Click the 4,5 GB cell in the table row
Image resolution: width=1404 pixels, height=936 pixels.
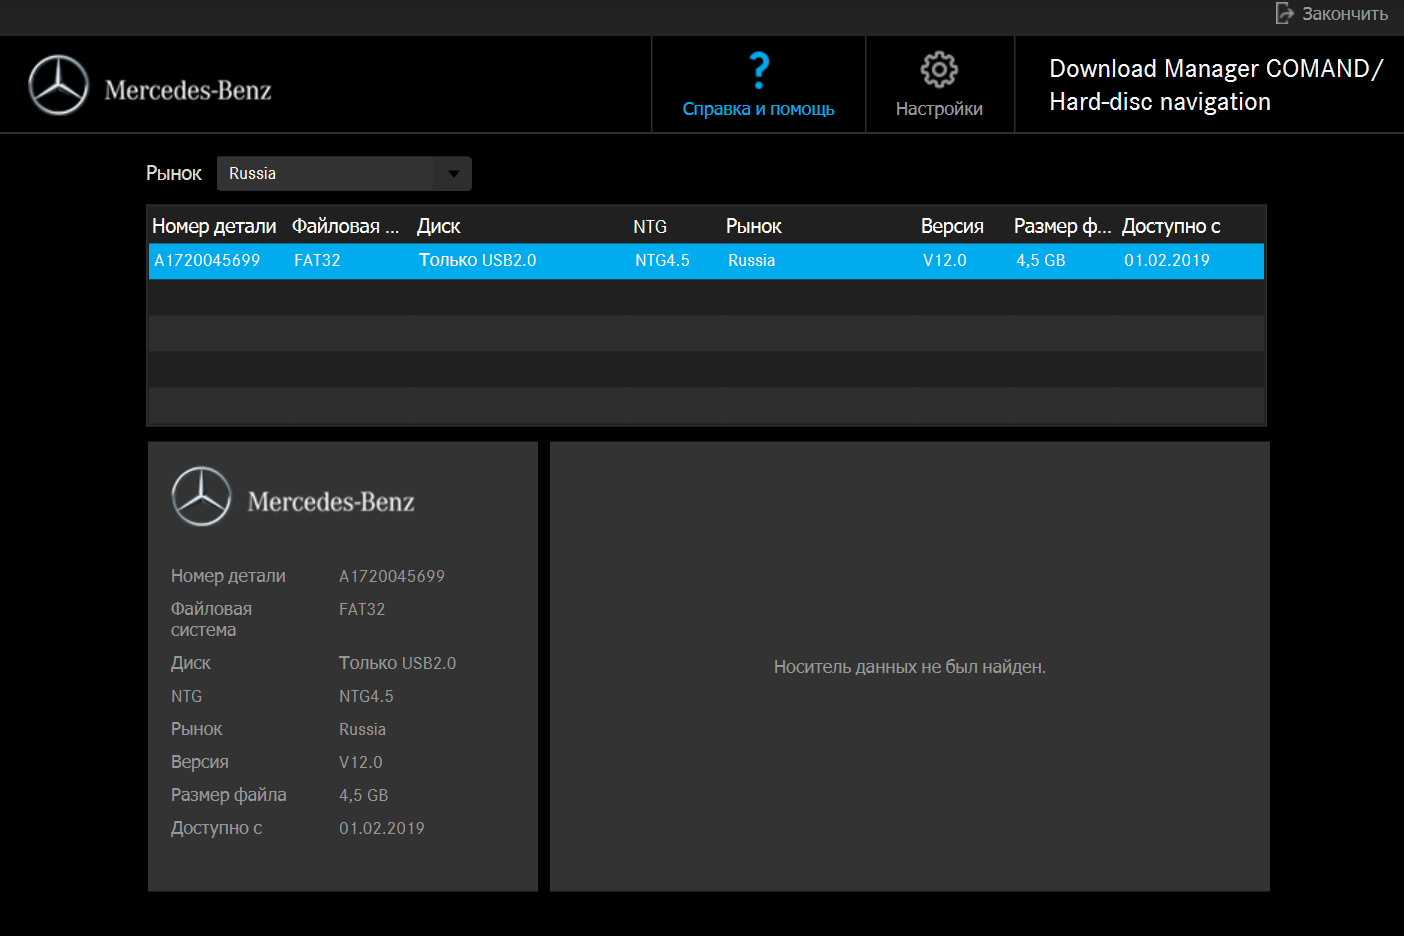pyautogui.click(x=1040, y=260)
